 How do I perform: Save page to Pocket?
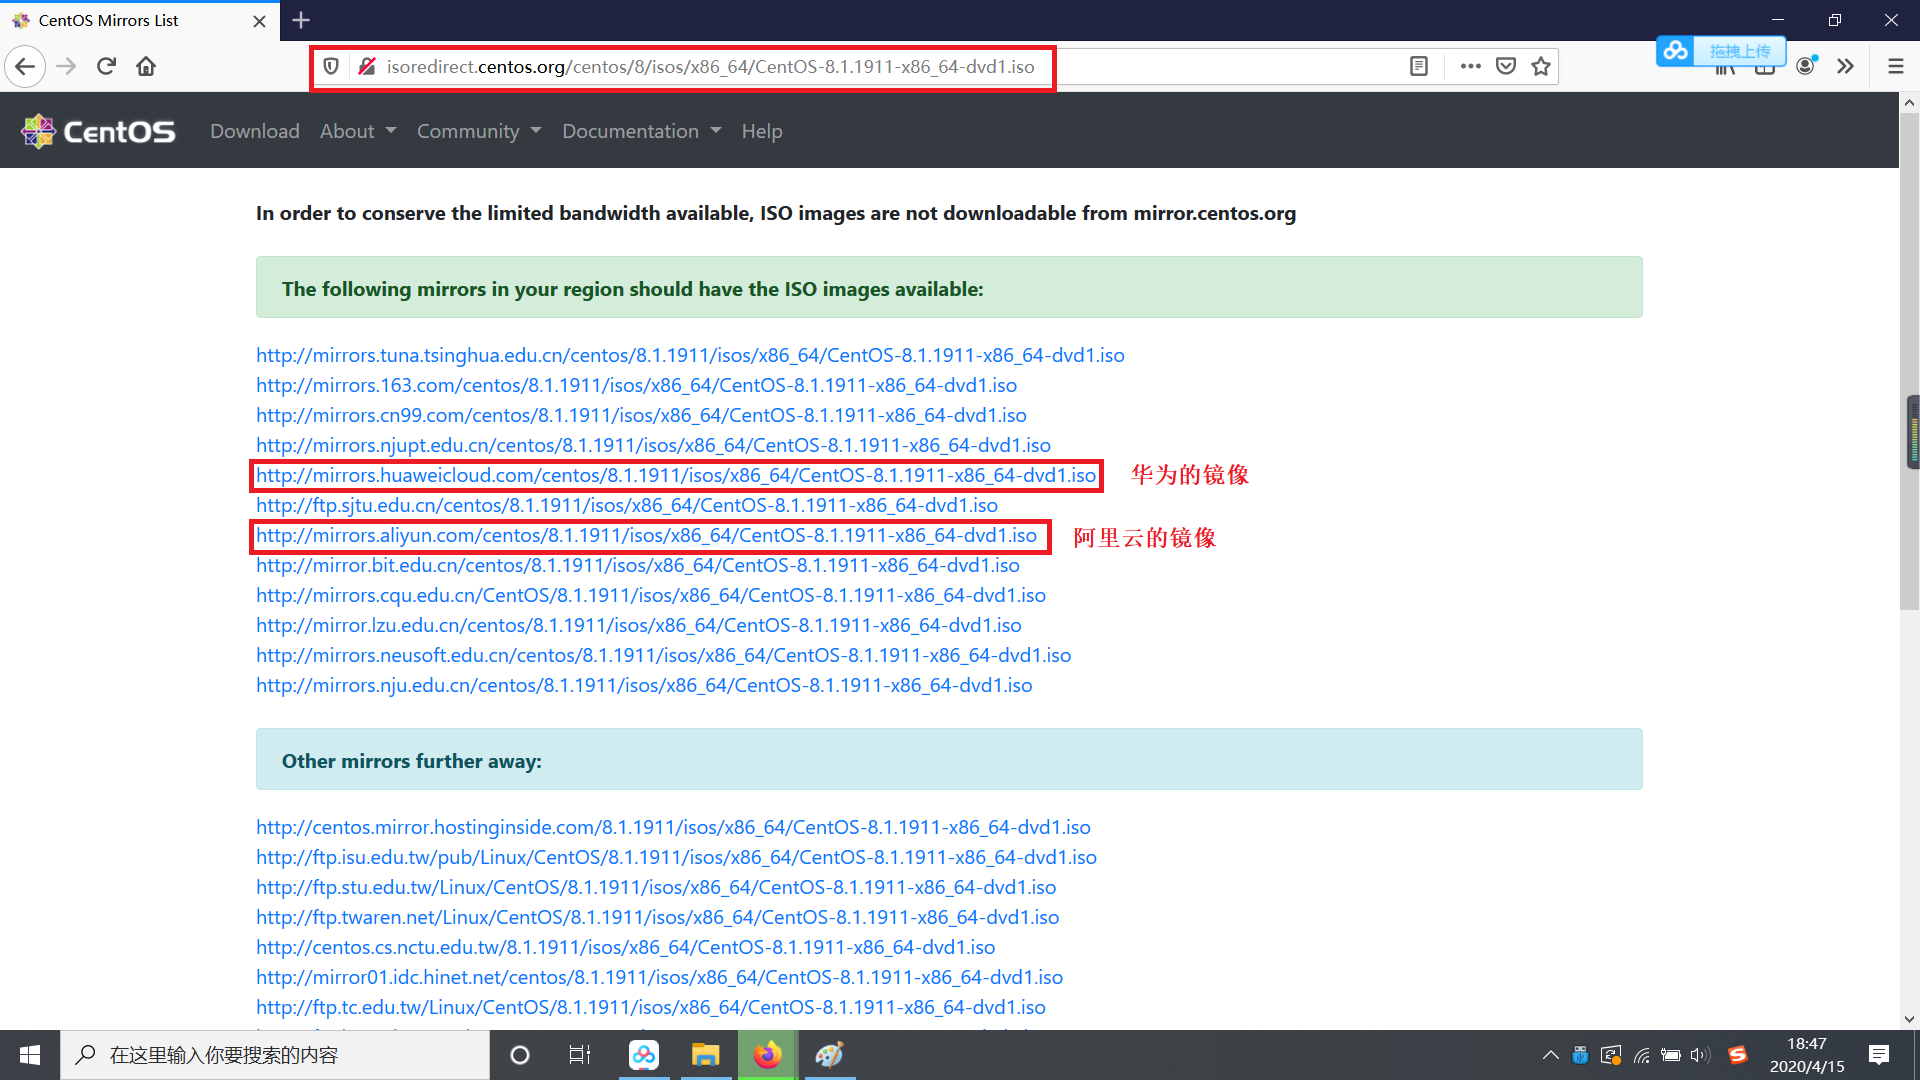(x=1506, y=67)
